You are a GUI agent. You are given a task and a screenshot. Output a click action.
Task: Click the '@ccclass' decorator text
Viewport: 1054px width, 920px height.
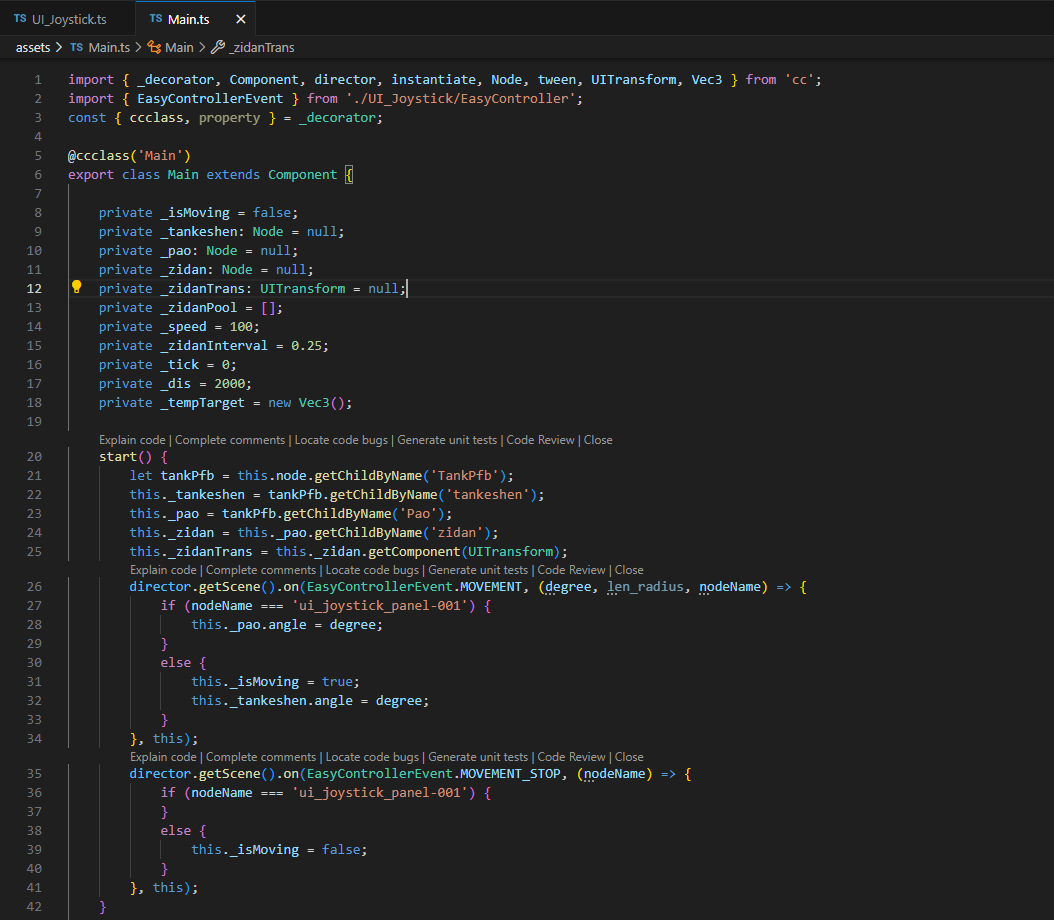99,155
